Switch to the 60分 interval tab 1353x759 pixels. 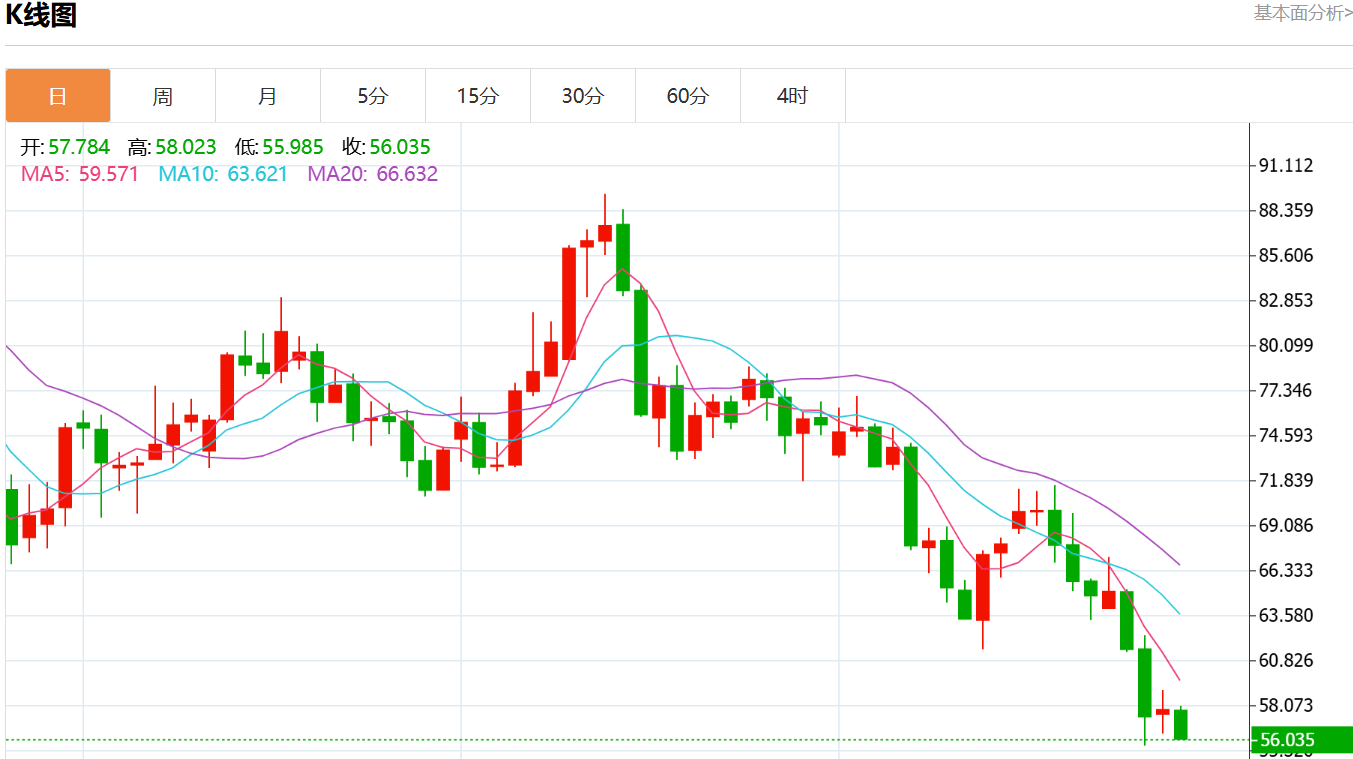(x=688, y=96)
